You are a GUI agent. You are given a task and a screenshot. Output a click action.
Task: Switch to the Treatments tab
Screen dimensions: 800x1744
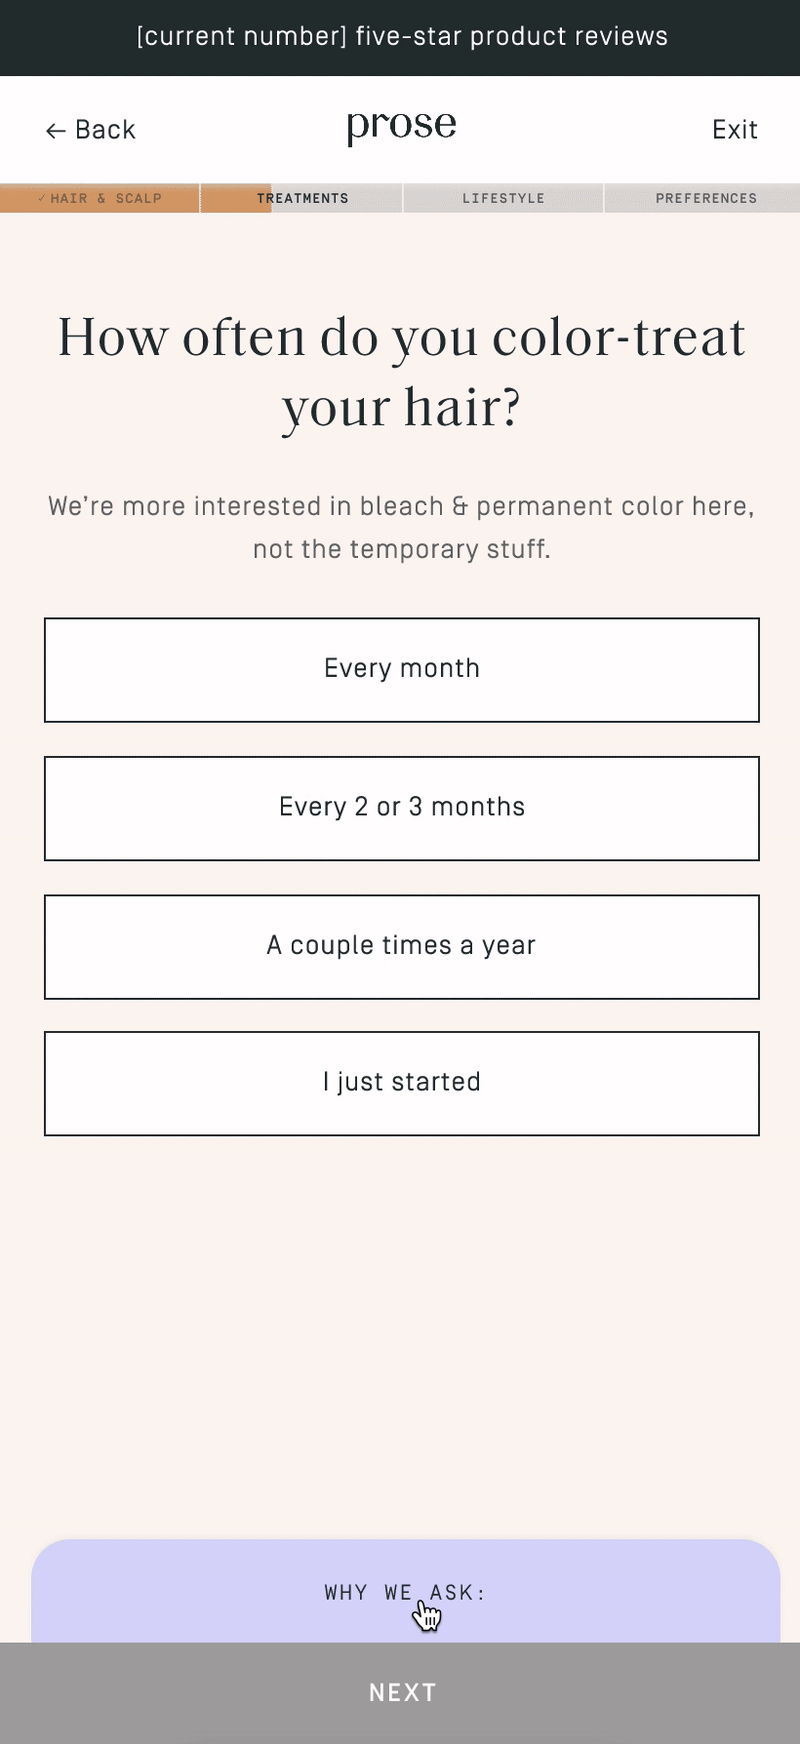click(x=302, y=198)
